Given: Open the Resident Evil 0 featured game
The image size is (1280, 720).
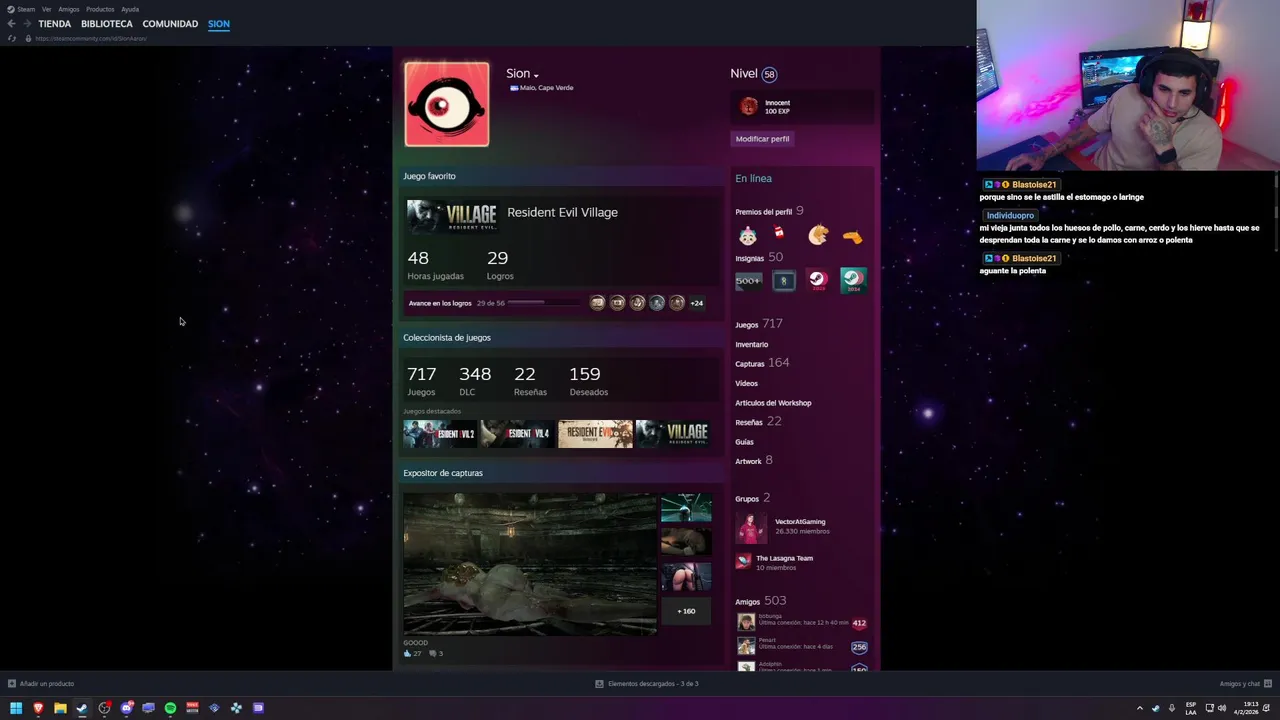Looking at the screenshot, I should (595, 434).
